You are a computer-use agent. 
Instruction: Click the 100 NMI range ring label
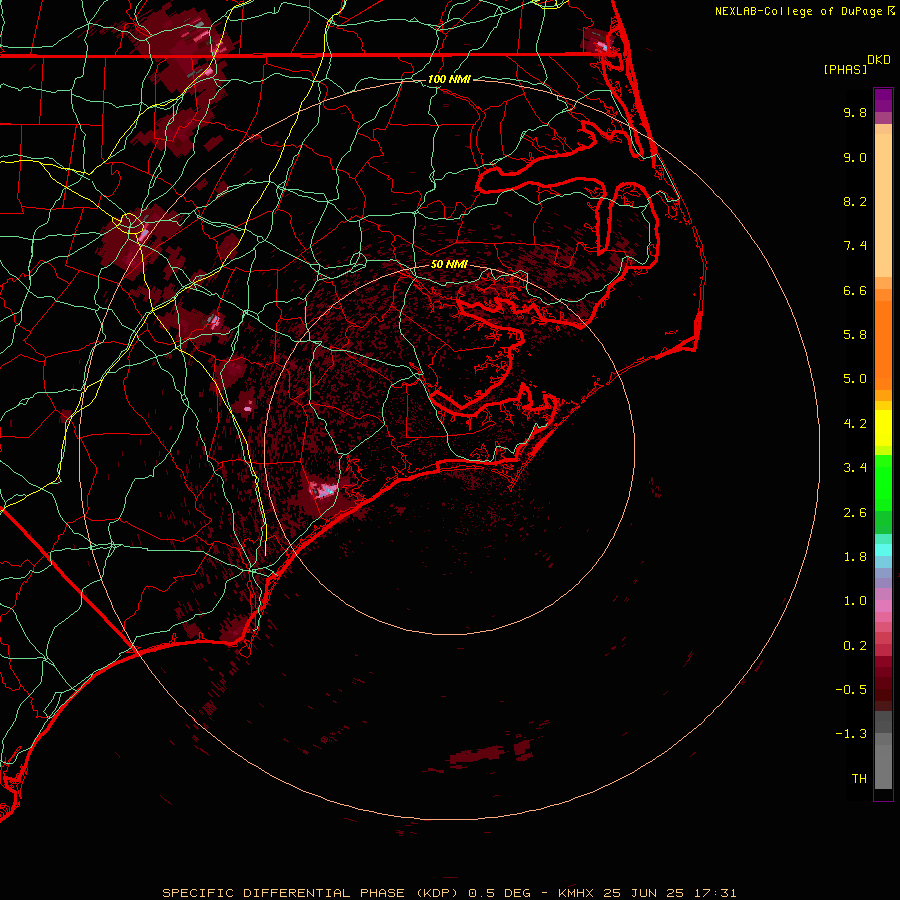tap(449, 79)
